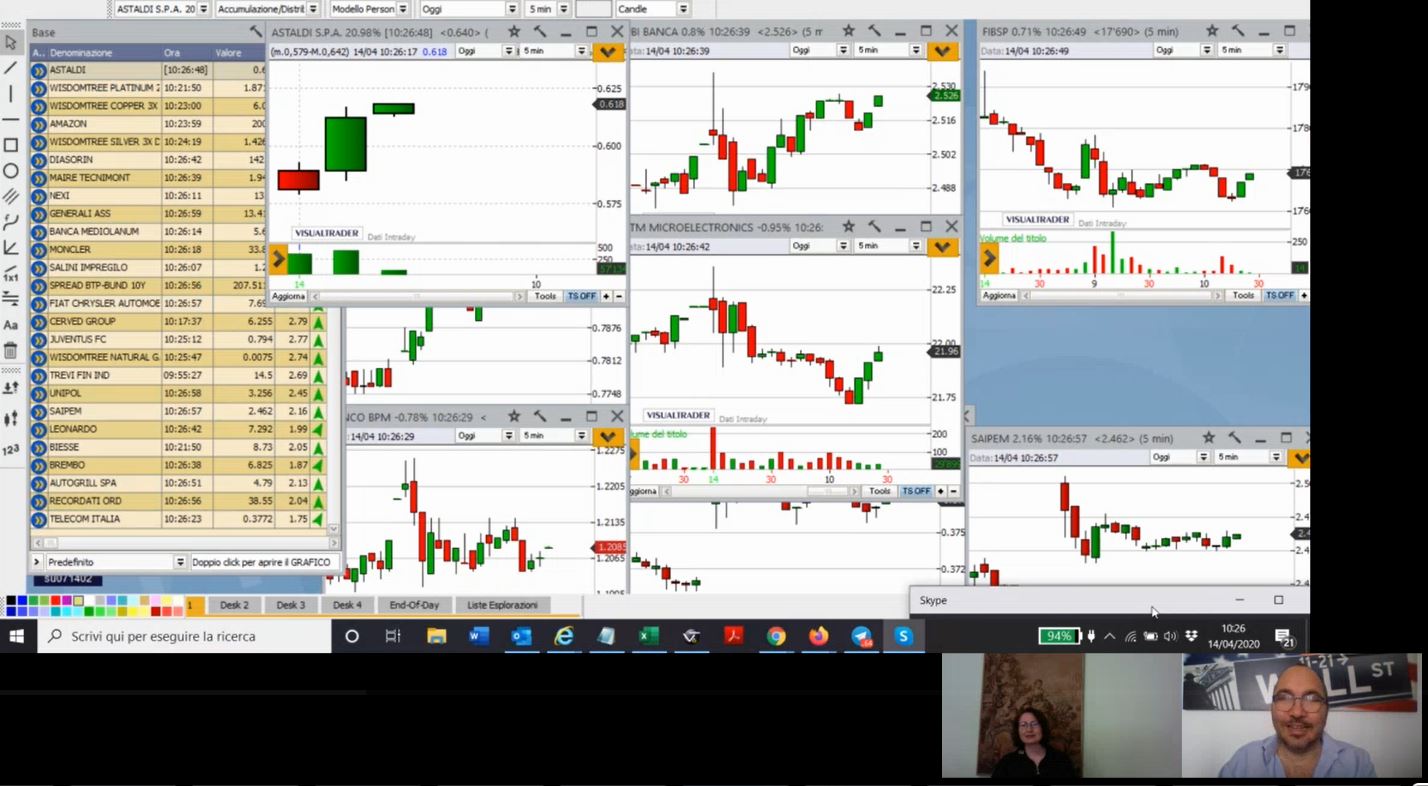Click the Windows search box
Image resolution: width=1428 pixels, height=786 pixels.
(x=184, y=636)
